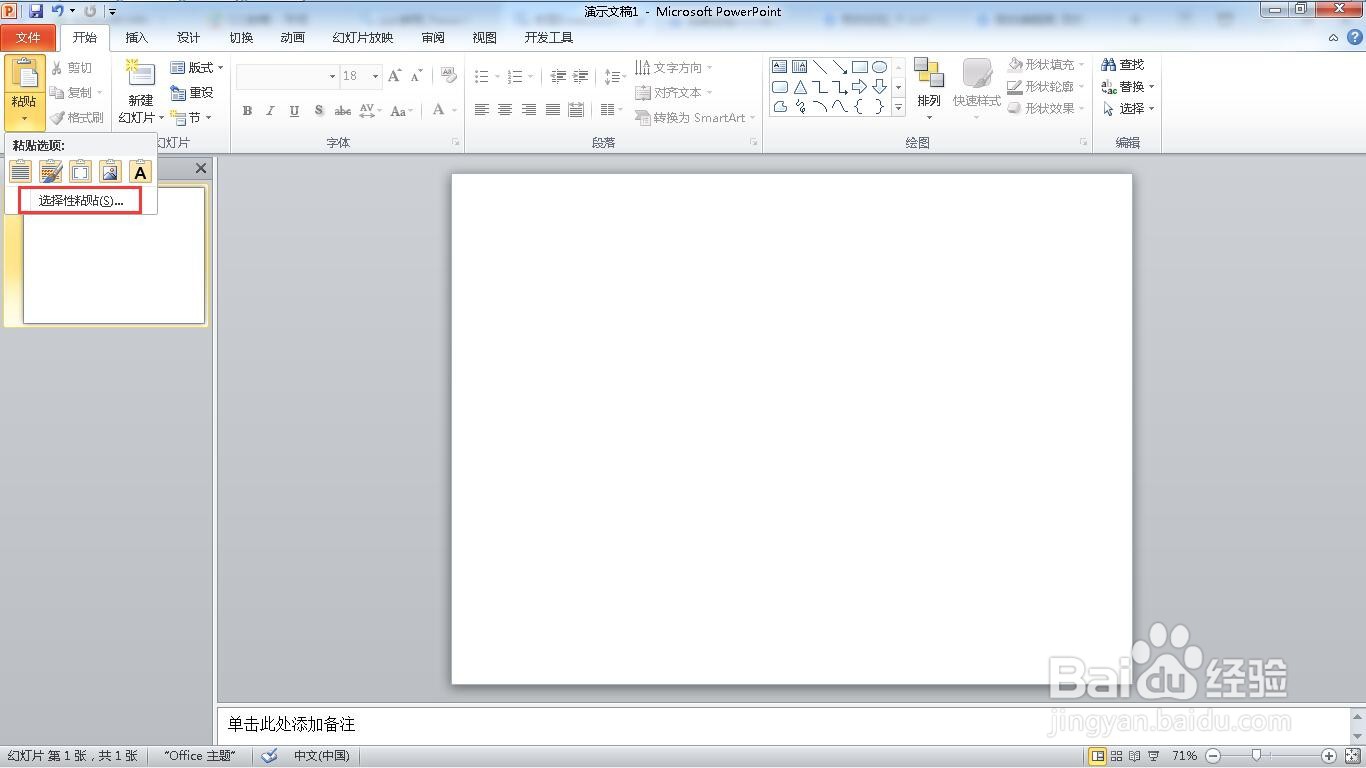Switch to the 切换 transitions tab

(241, 38)
